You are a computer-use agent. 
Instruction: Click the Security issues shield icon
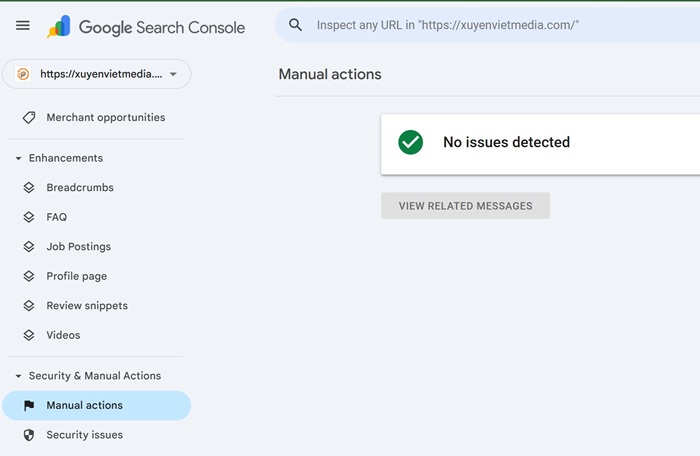(x=29, y=435)
